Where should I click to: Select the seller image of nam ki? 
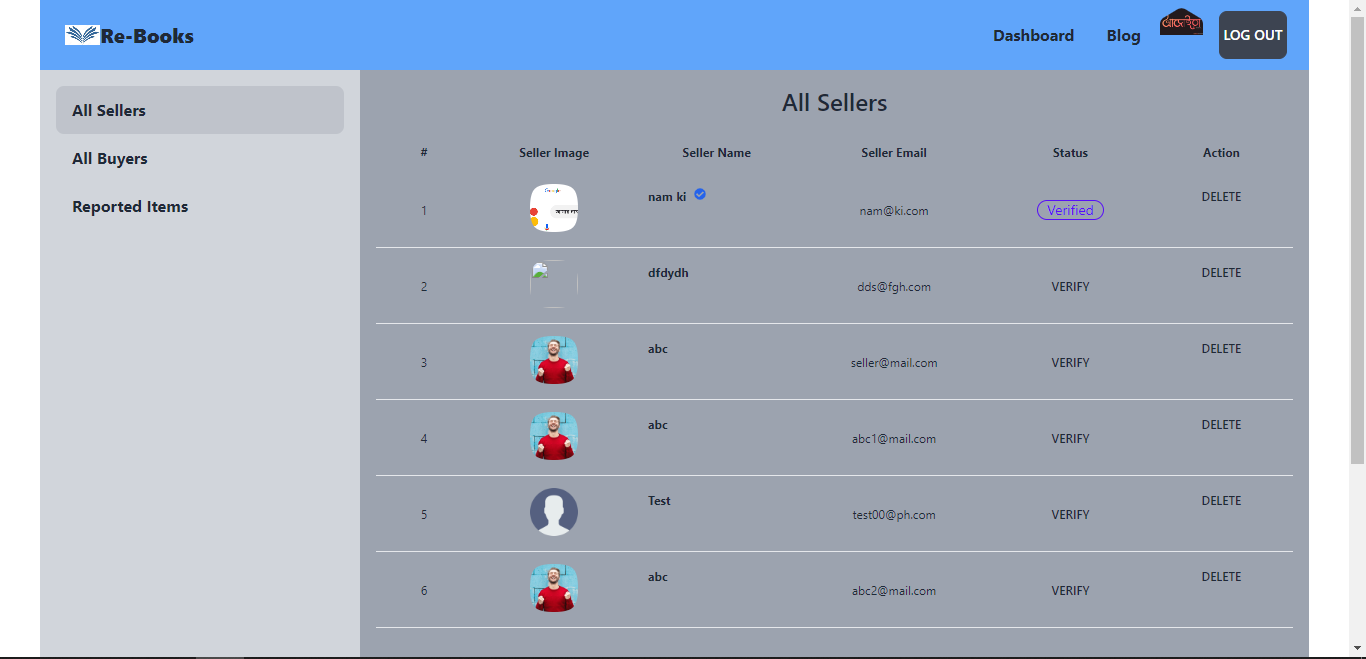[x=554, y=209]
